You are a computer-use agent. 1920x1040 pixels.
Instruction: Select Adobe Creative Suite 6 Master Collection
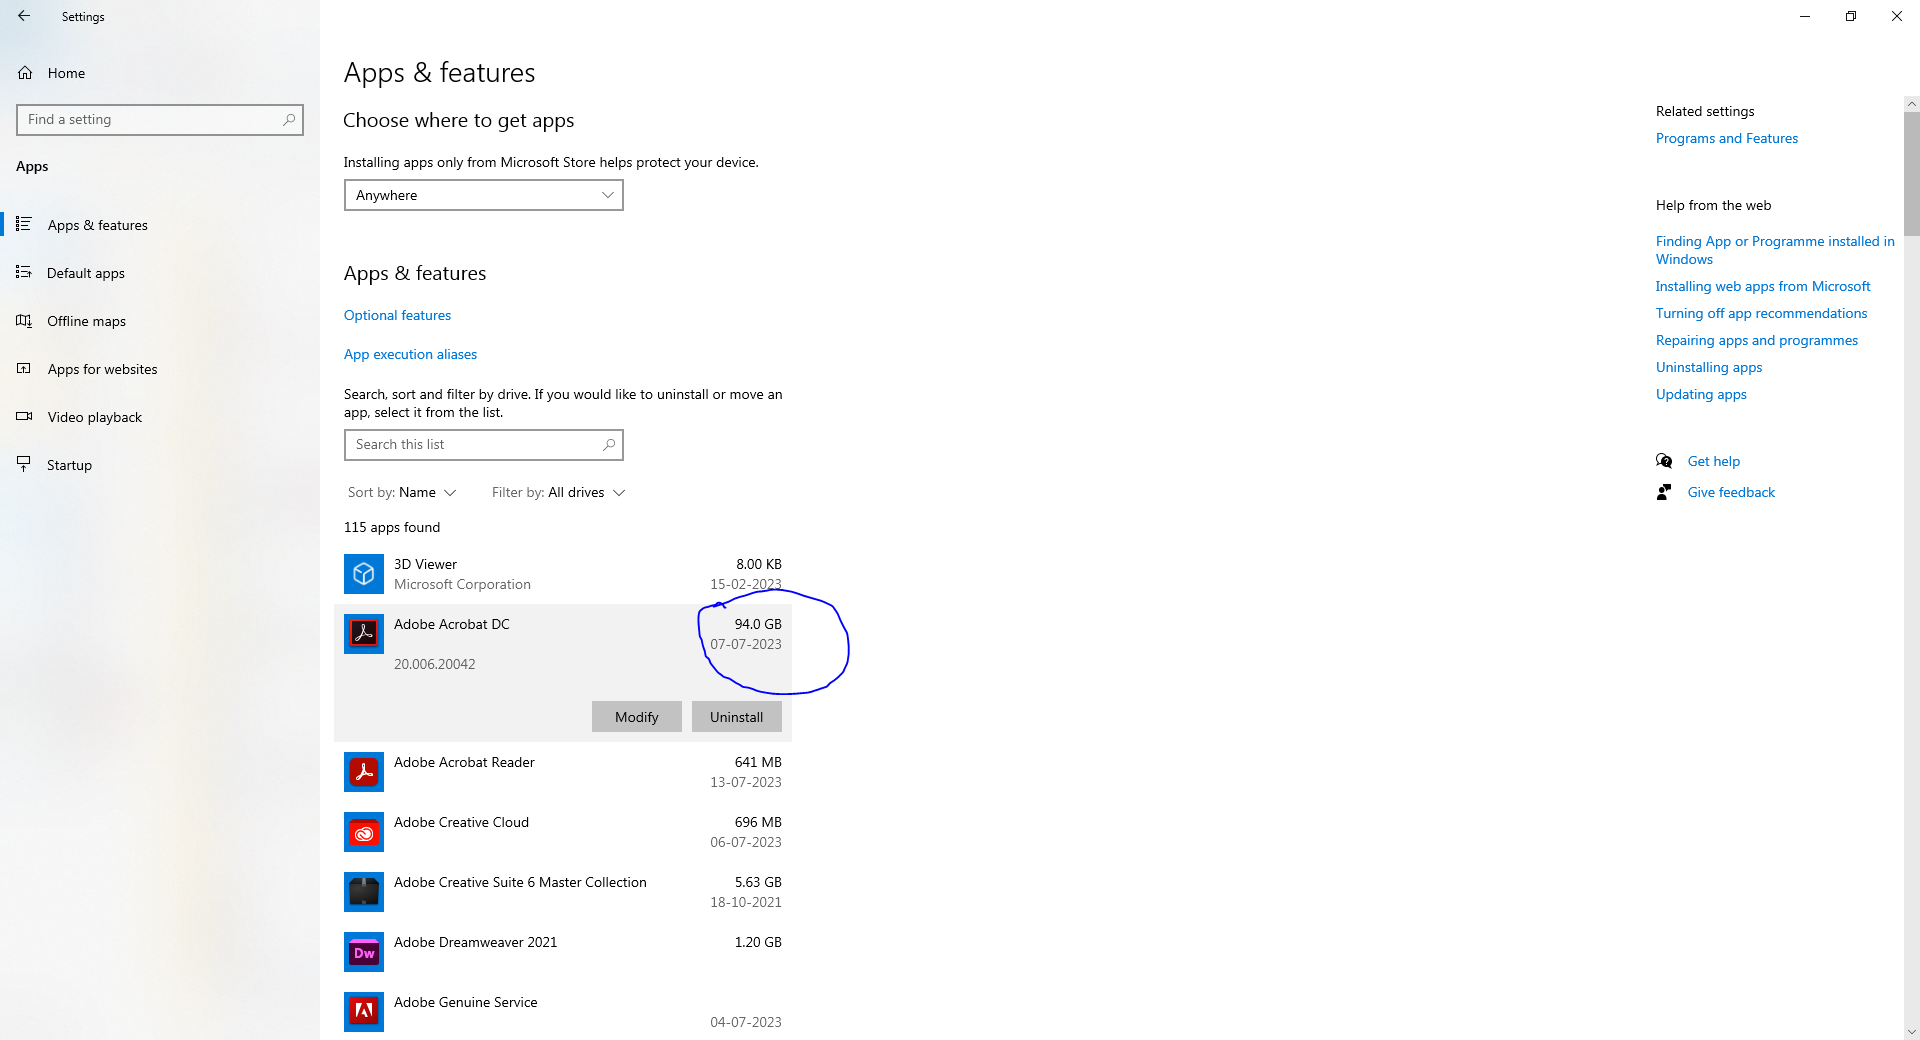coord(563,892)
